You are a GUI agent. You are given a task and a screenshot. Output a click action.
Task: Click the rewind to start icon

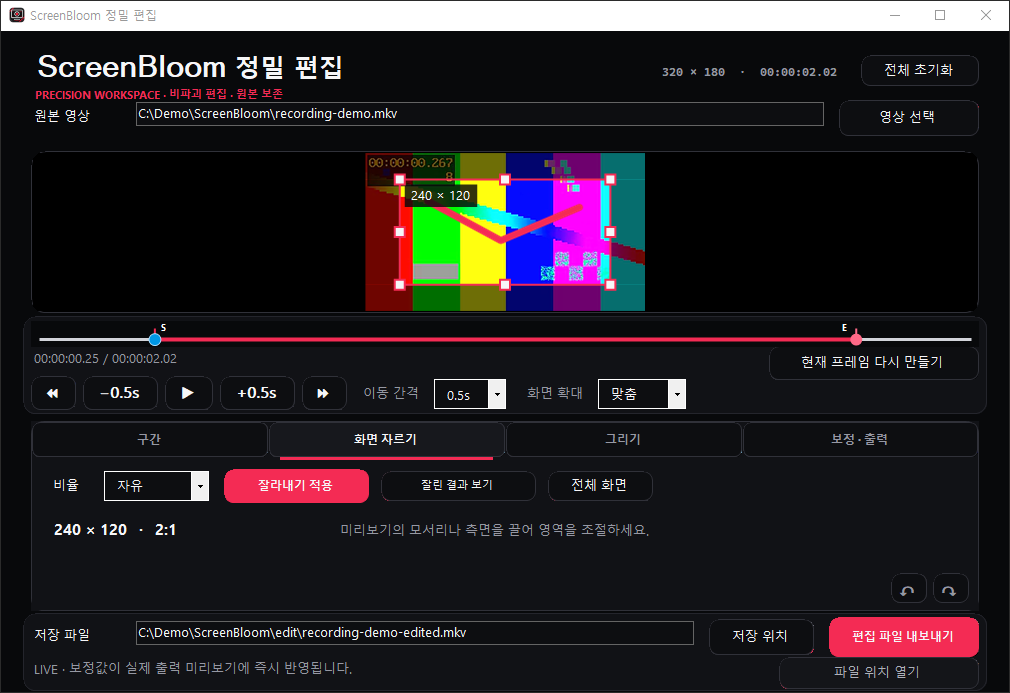[53, 393]
